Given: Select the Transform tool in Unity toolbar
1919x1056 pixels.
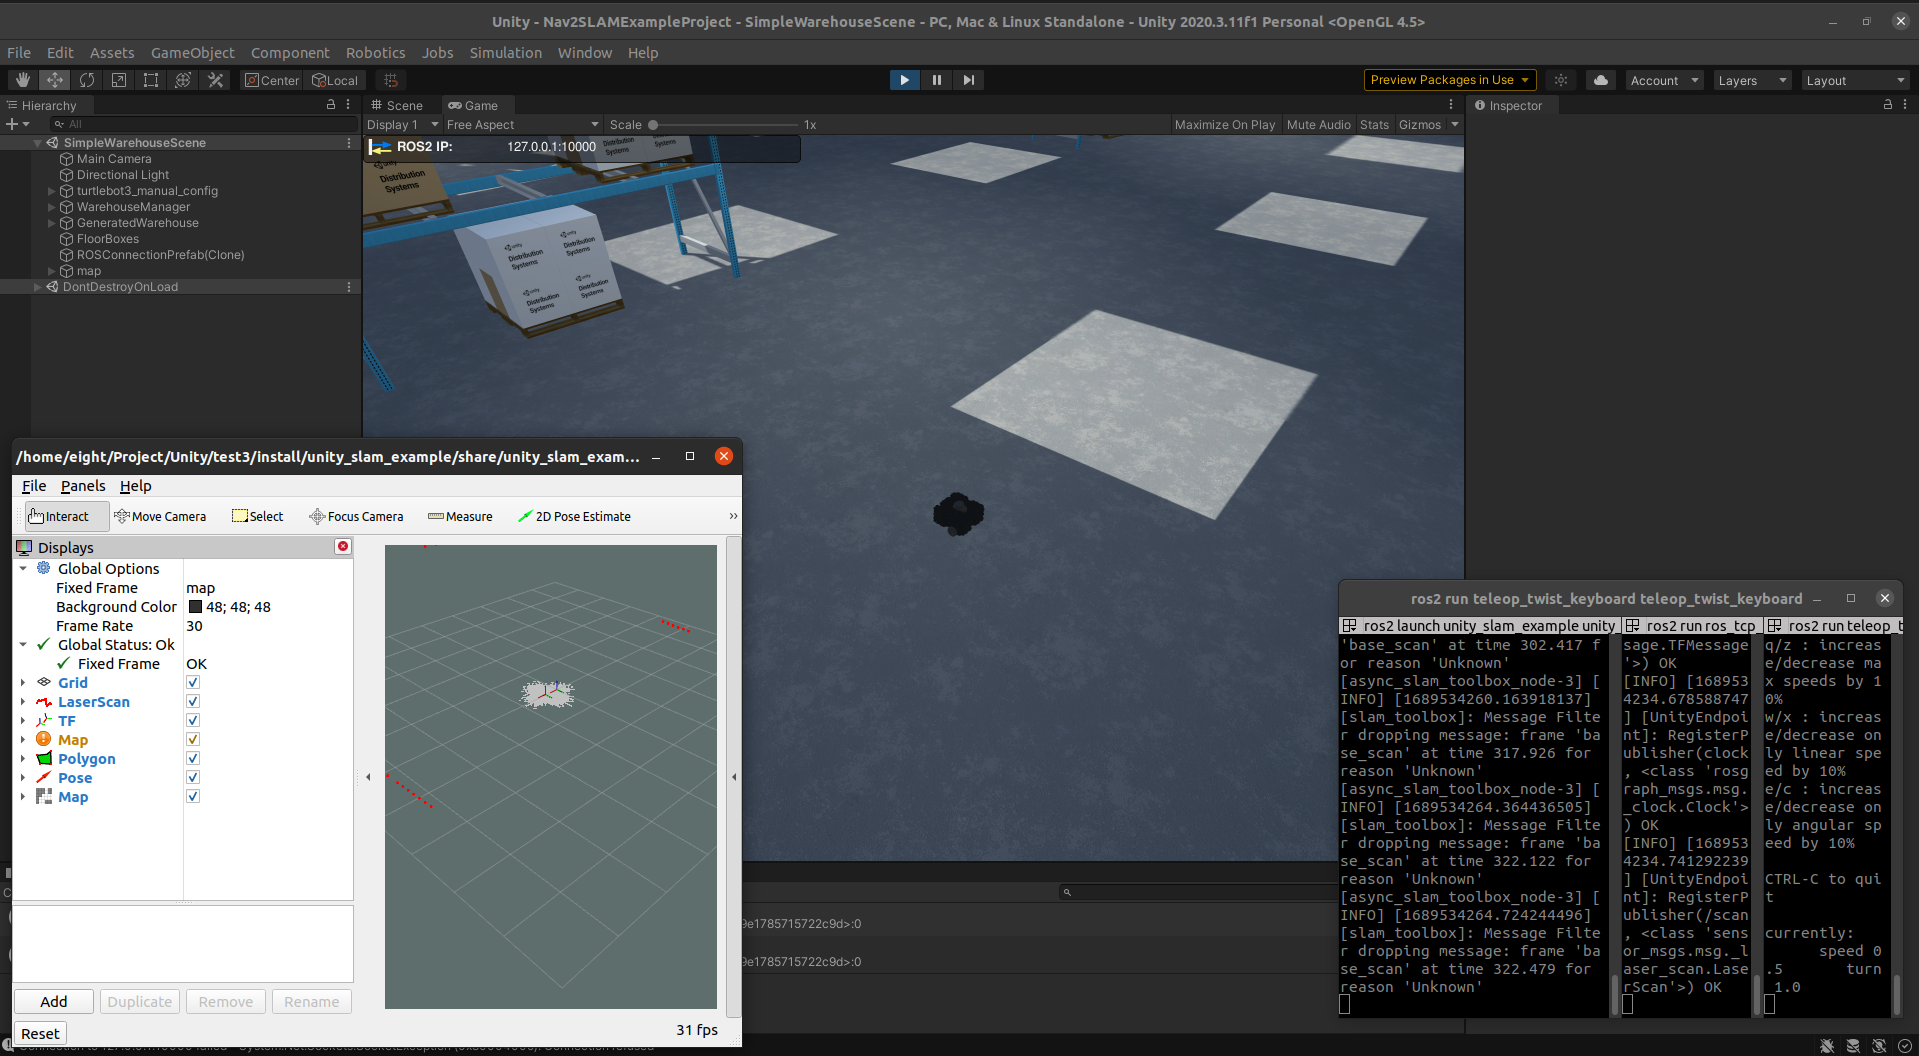Looking at the screenshot, I should pyautogui.click(x=183, y=80).
